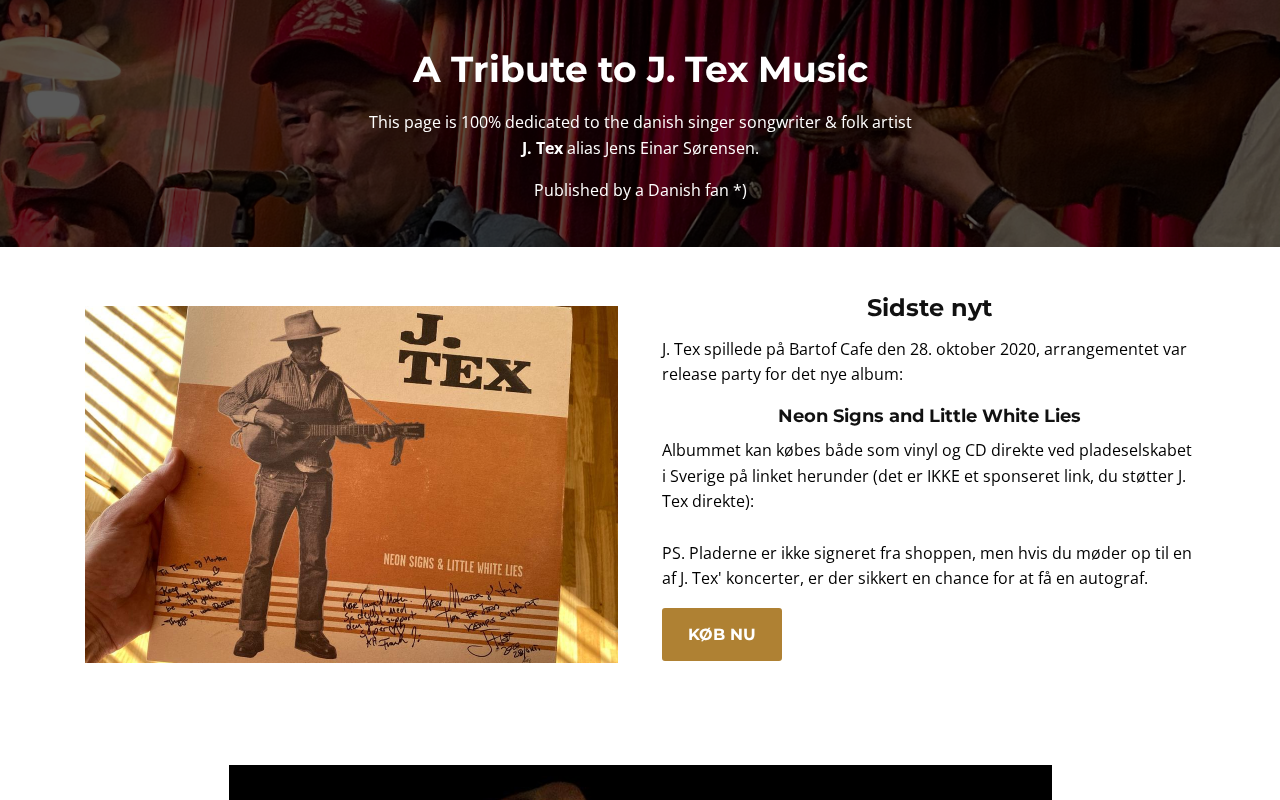Open the signed J. Tex album cover image

(351, 484)
